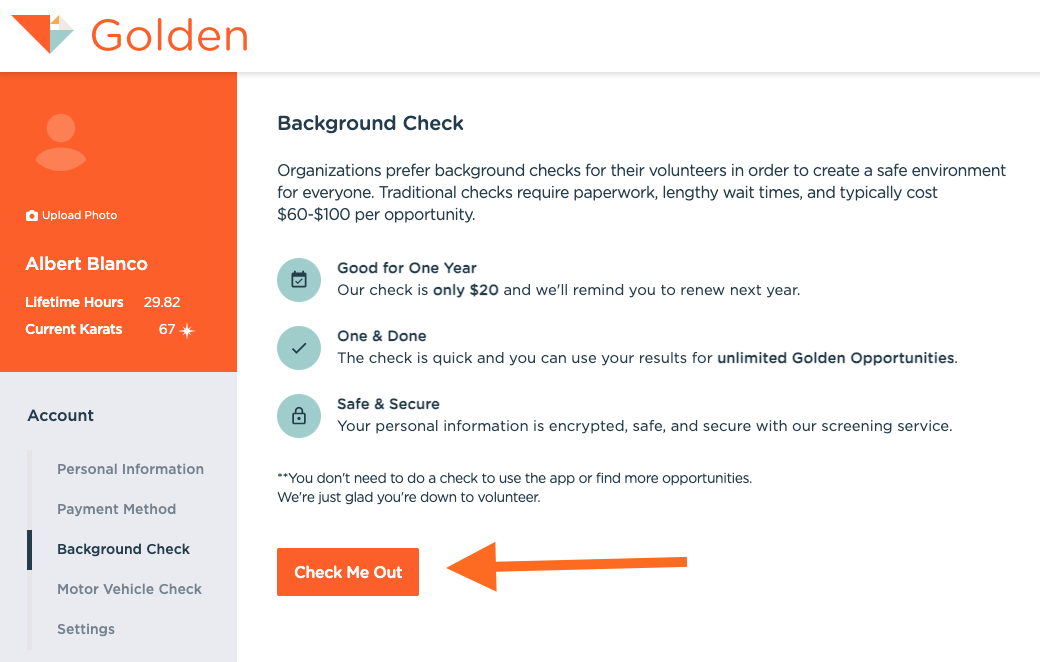This screenshot has width=1040, height=662.
Task: Click the Upload Photo link
Action: click(x=79, y=216)
